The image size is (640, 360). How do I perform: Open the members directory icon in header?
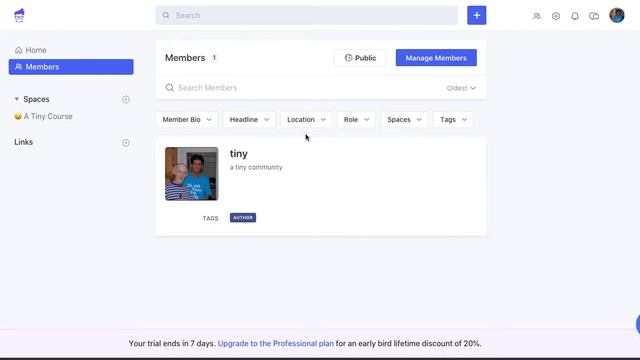pyautogui.click(x=537, y=16)
